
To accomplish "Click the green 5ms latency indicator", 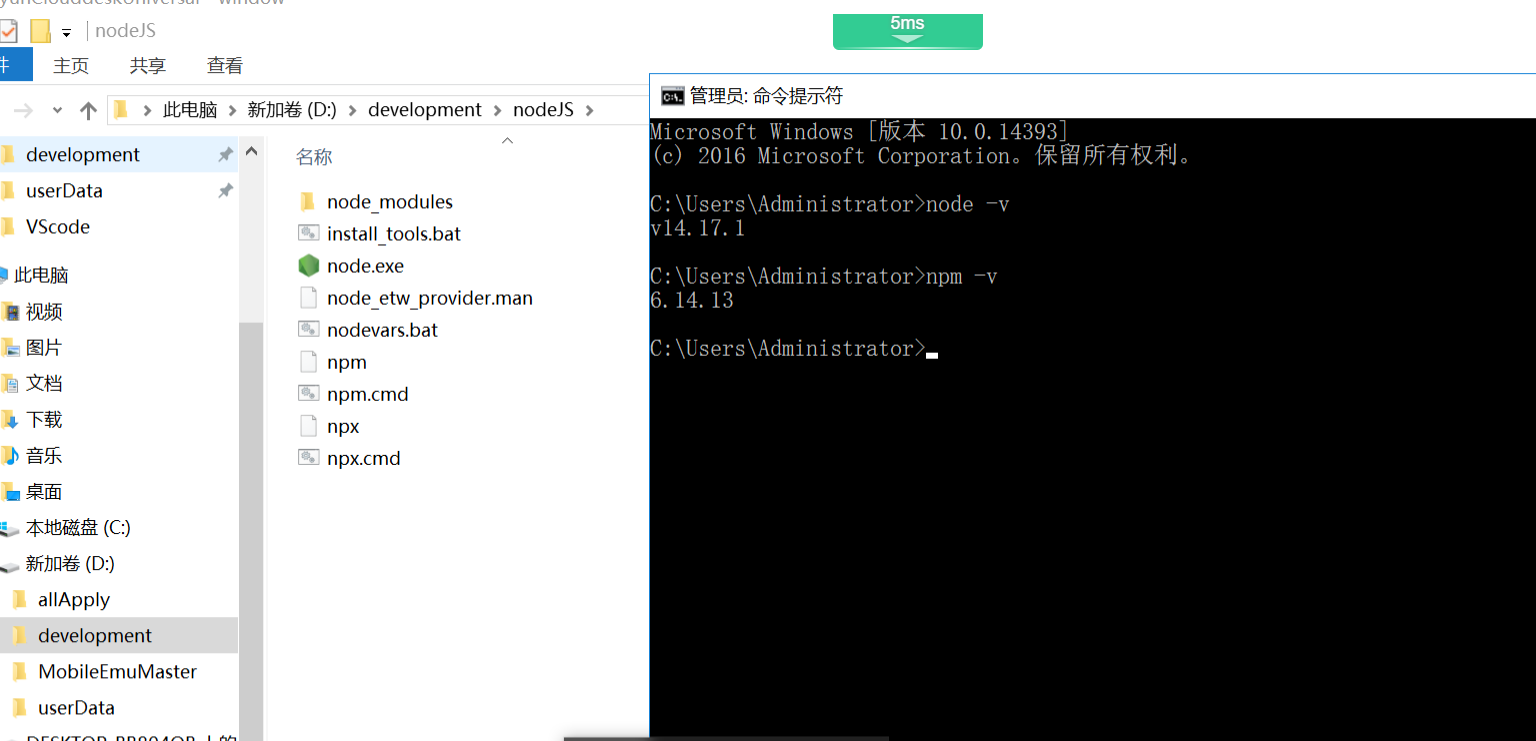I will pos(907,31).
